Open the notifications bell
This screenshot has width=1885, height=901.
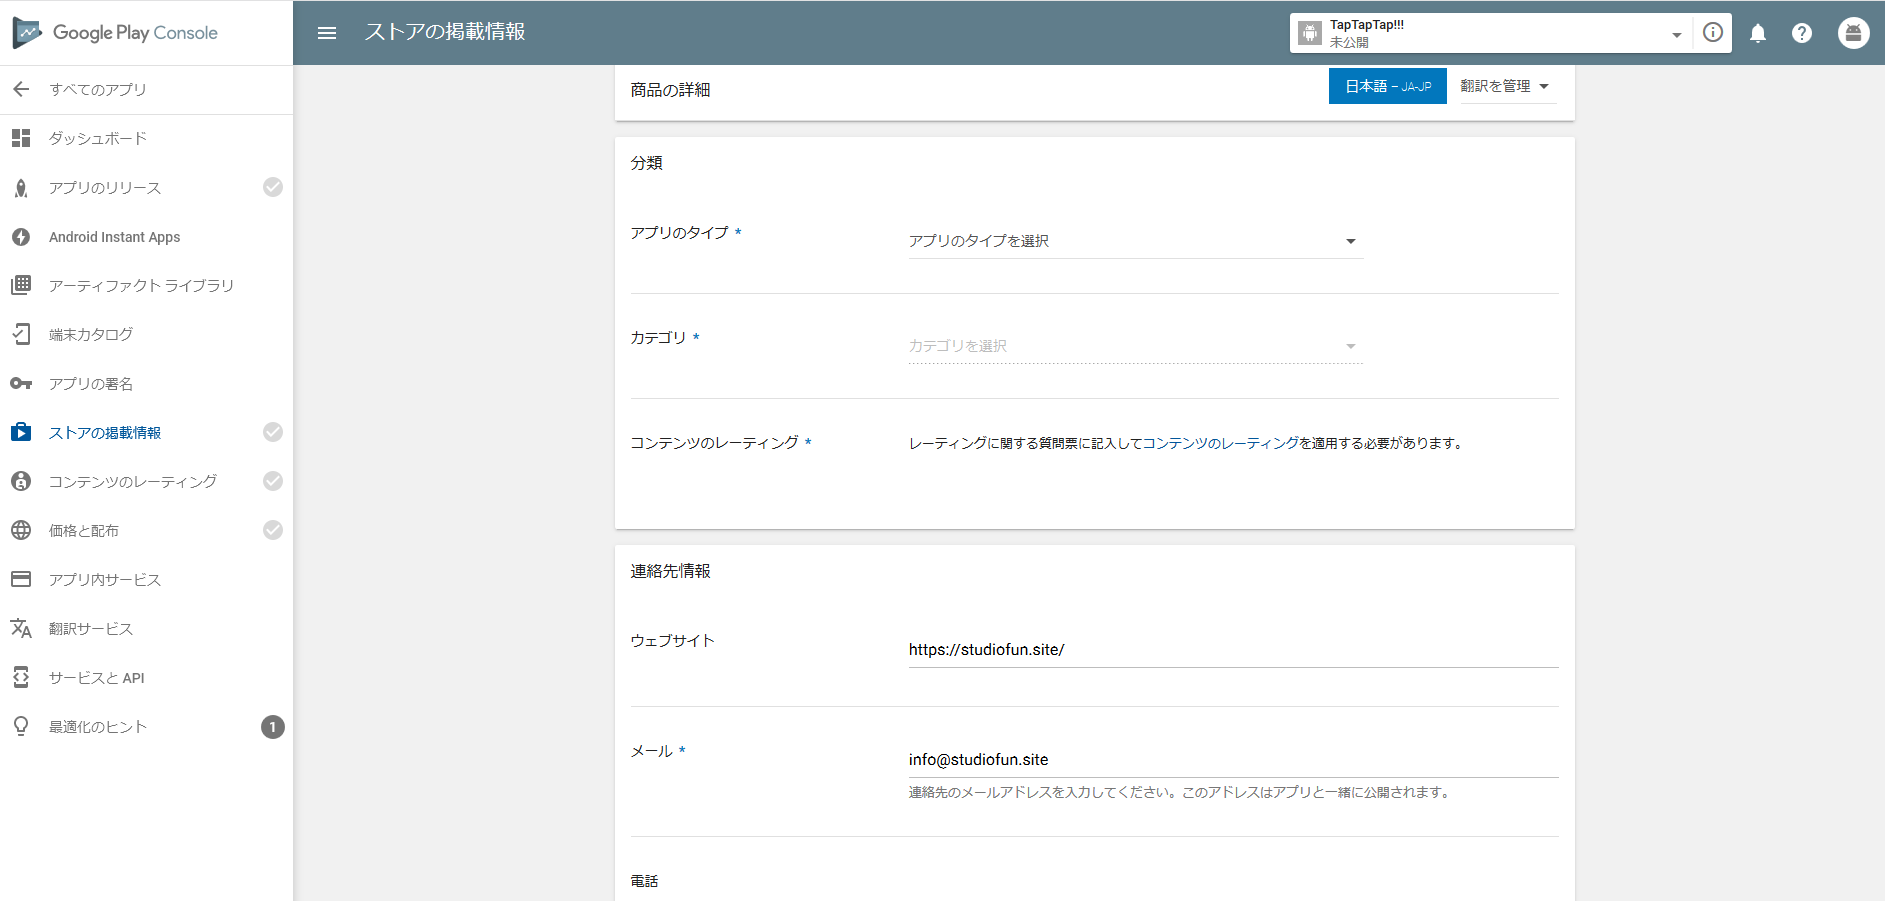pyautogui.click(x=1758, y=33)
